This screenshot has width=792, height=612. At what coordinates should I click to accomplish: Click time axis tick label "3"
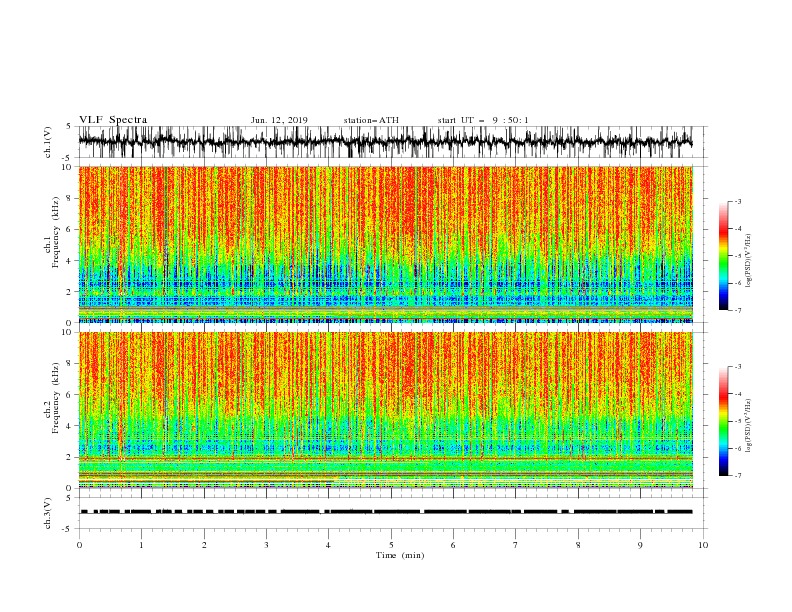266,545
